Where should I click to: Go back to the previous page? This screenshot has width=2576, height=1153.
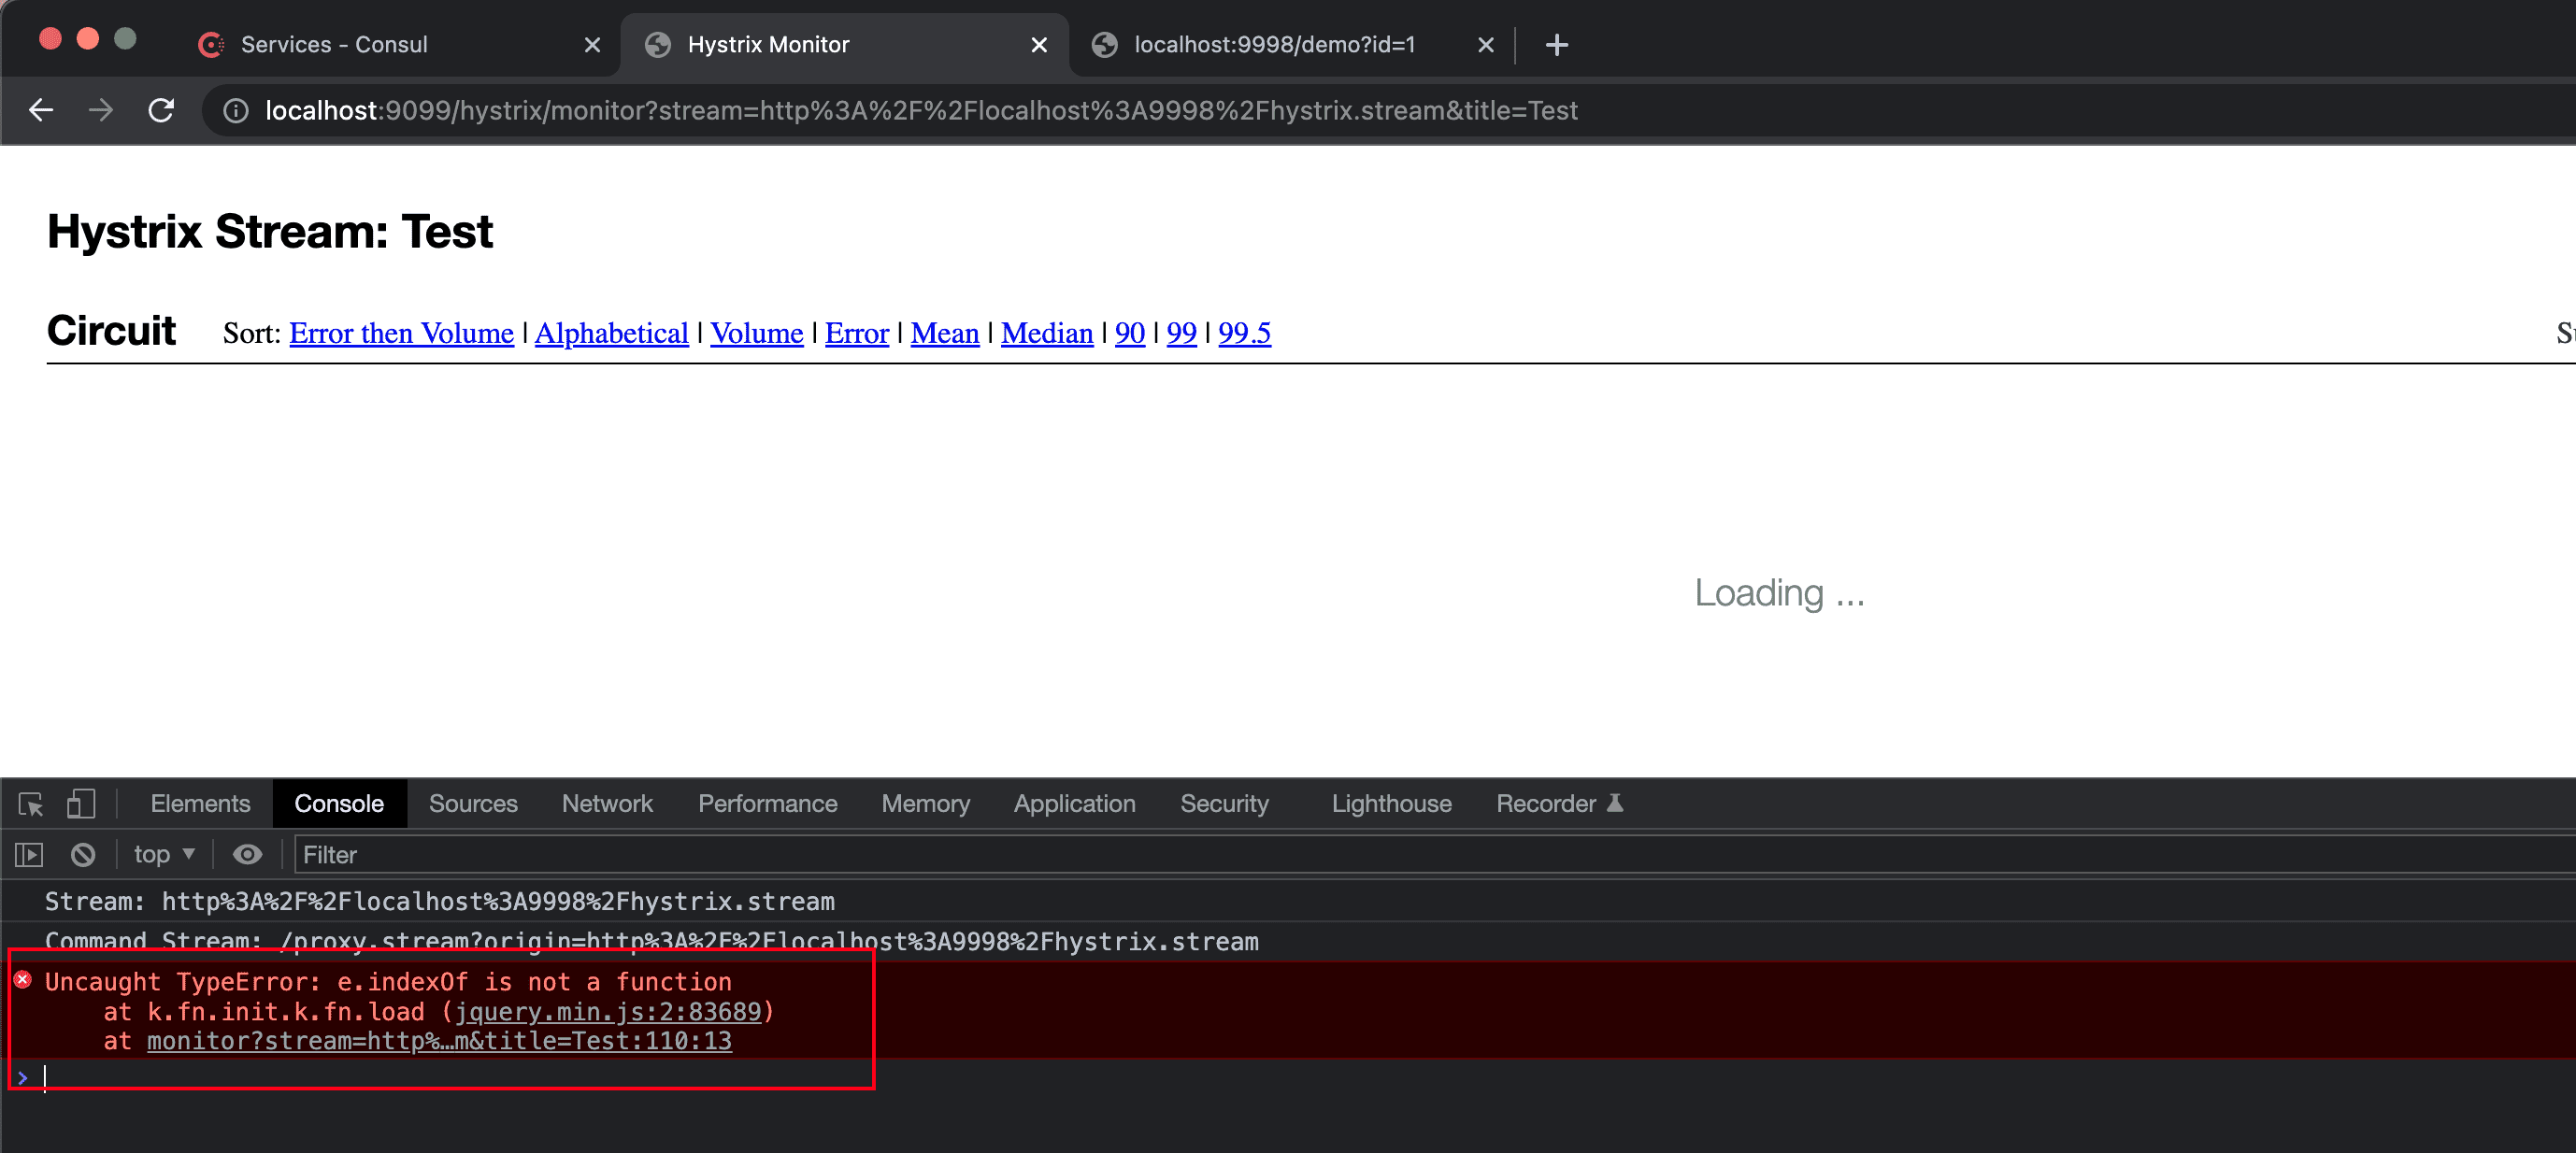(x=41, y=110)
